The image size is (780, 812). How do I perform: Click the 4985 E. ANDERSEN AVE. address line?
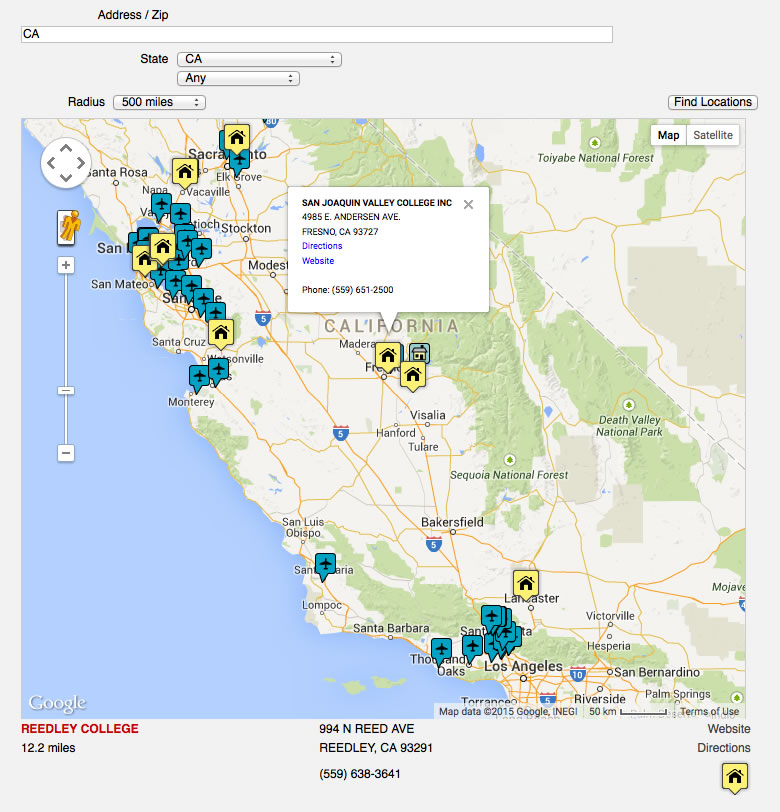tap(351, 217)
